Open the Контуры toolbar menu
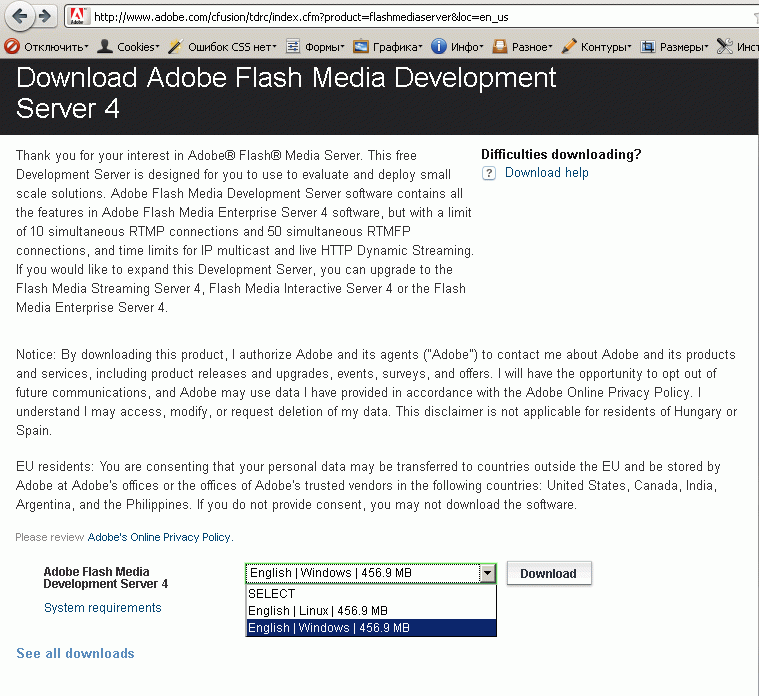The width and height of the screenshot is (759, 696). point(606,47)
